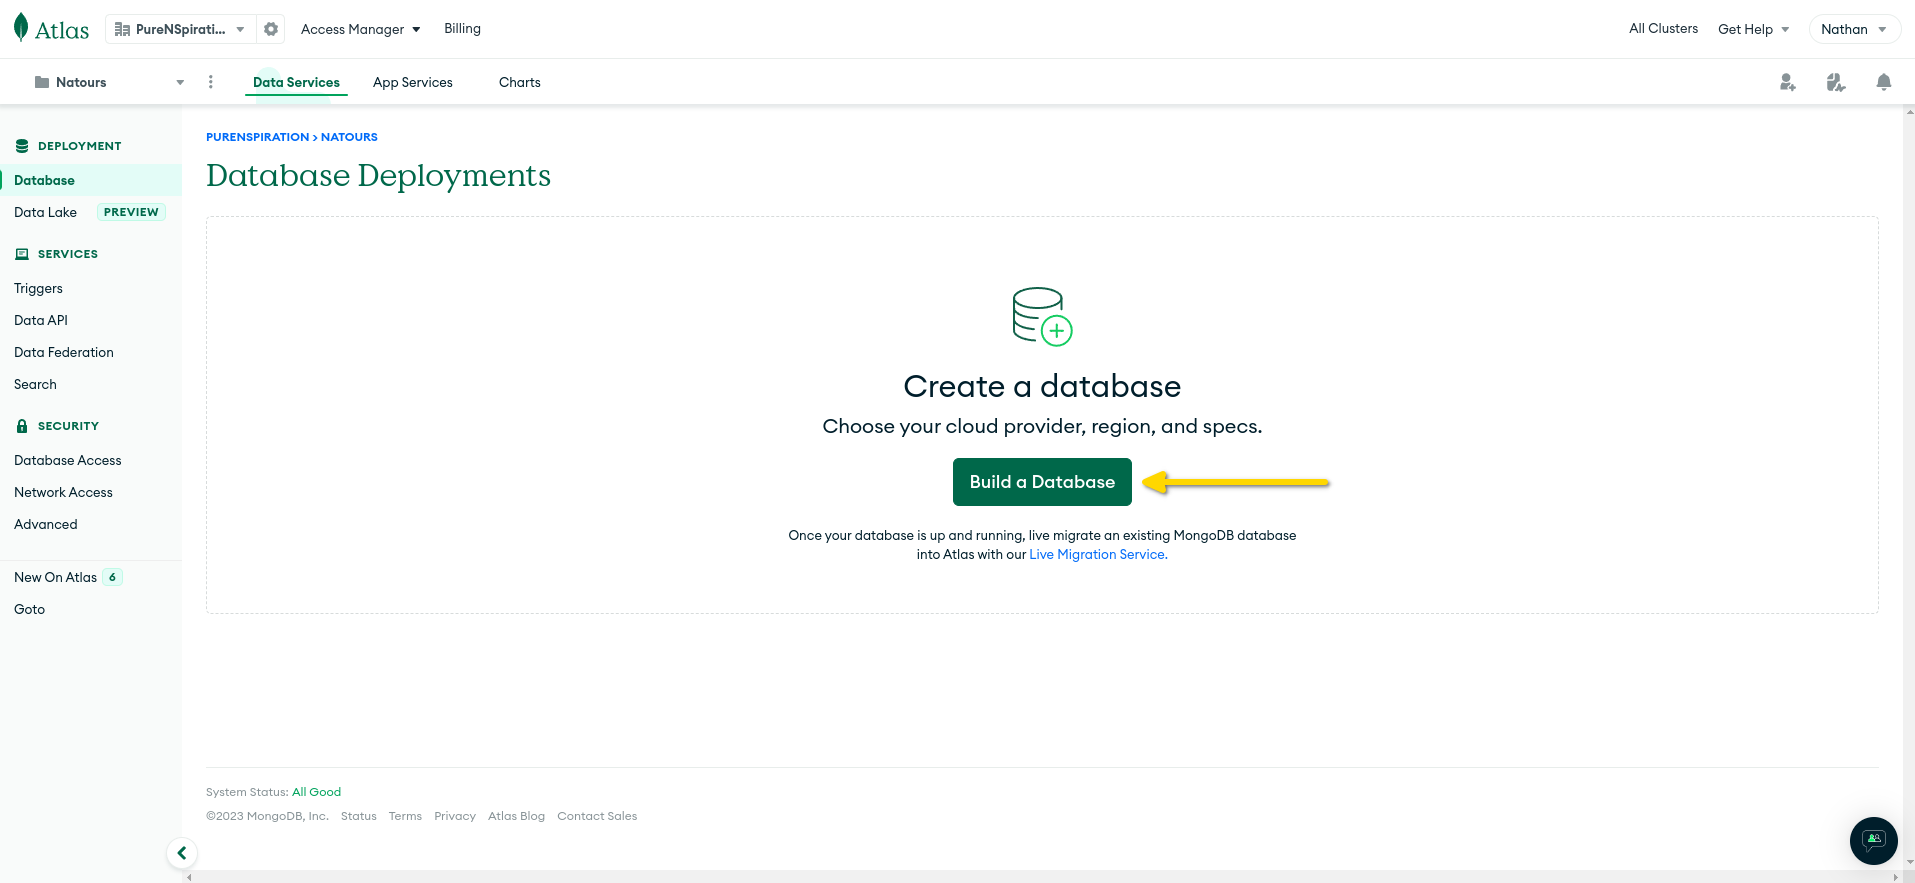Switch to the Data Services tab
Image resolution: width=1915 pixels, height=883 pixels.
coord(296,82)
